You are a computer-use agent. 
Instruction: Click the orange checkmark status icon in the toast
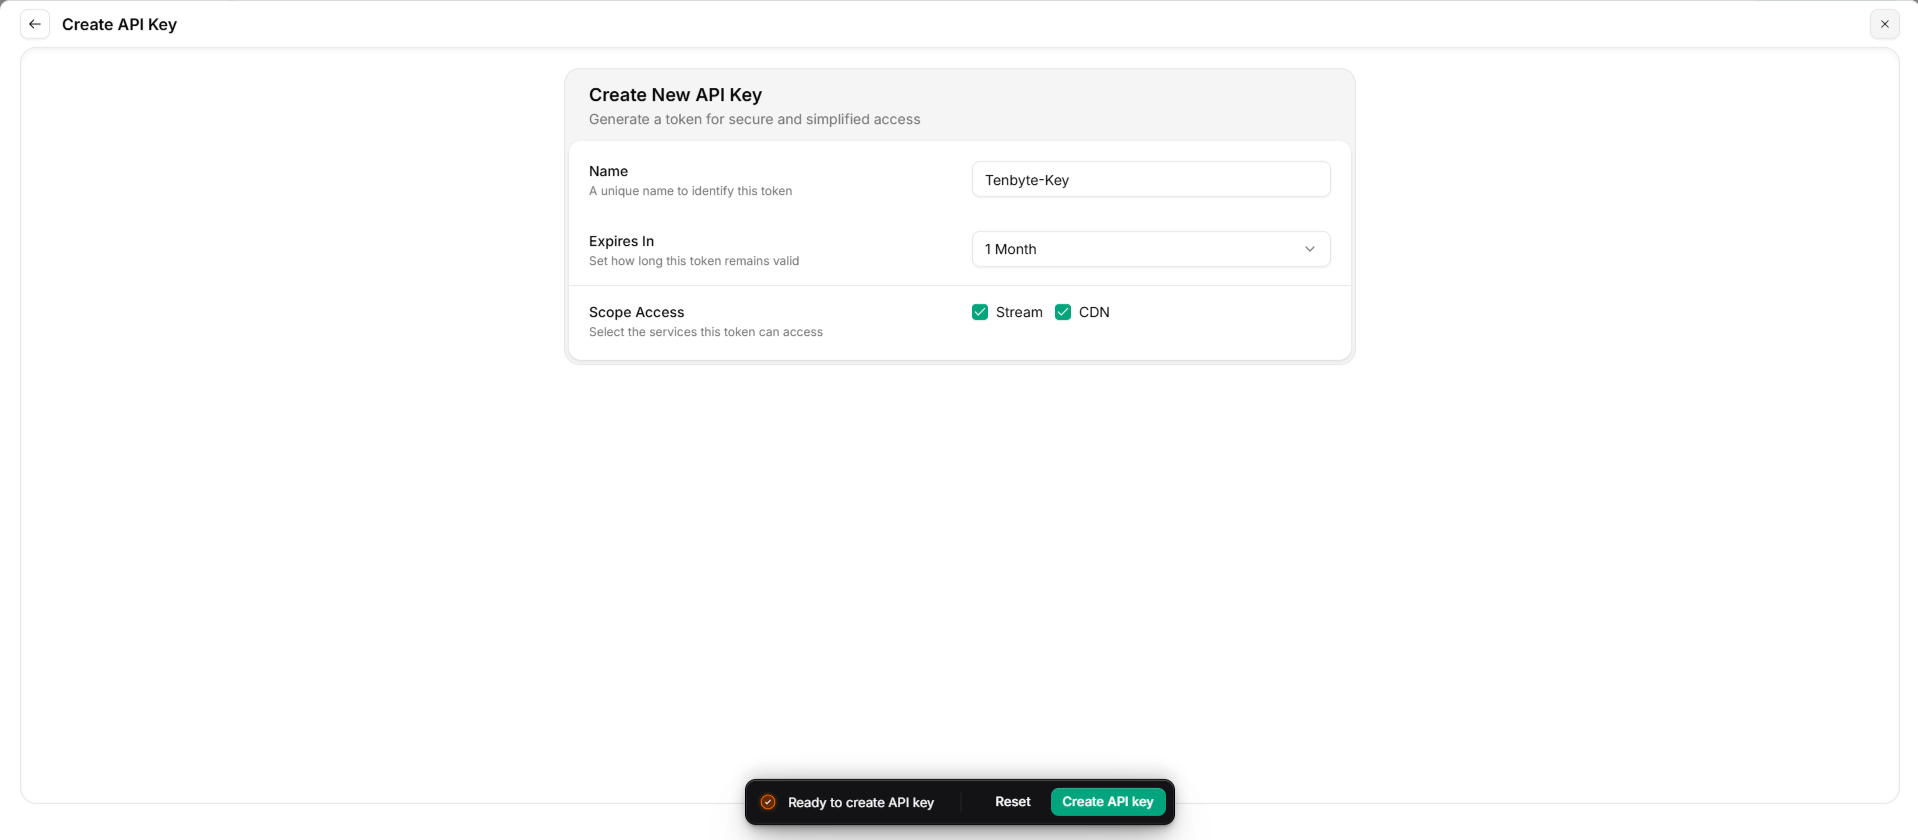pos(768,802)
